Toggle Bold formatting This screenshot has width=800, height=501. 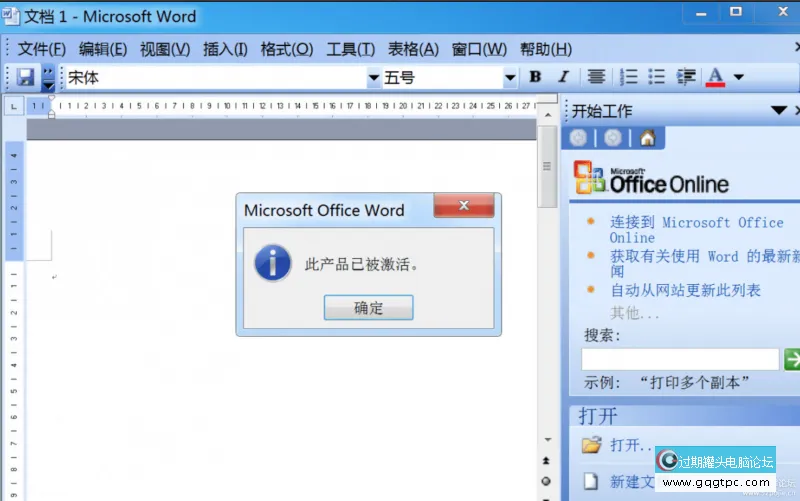click(x=535, y=77)
